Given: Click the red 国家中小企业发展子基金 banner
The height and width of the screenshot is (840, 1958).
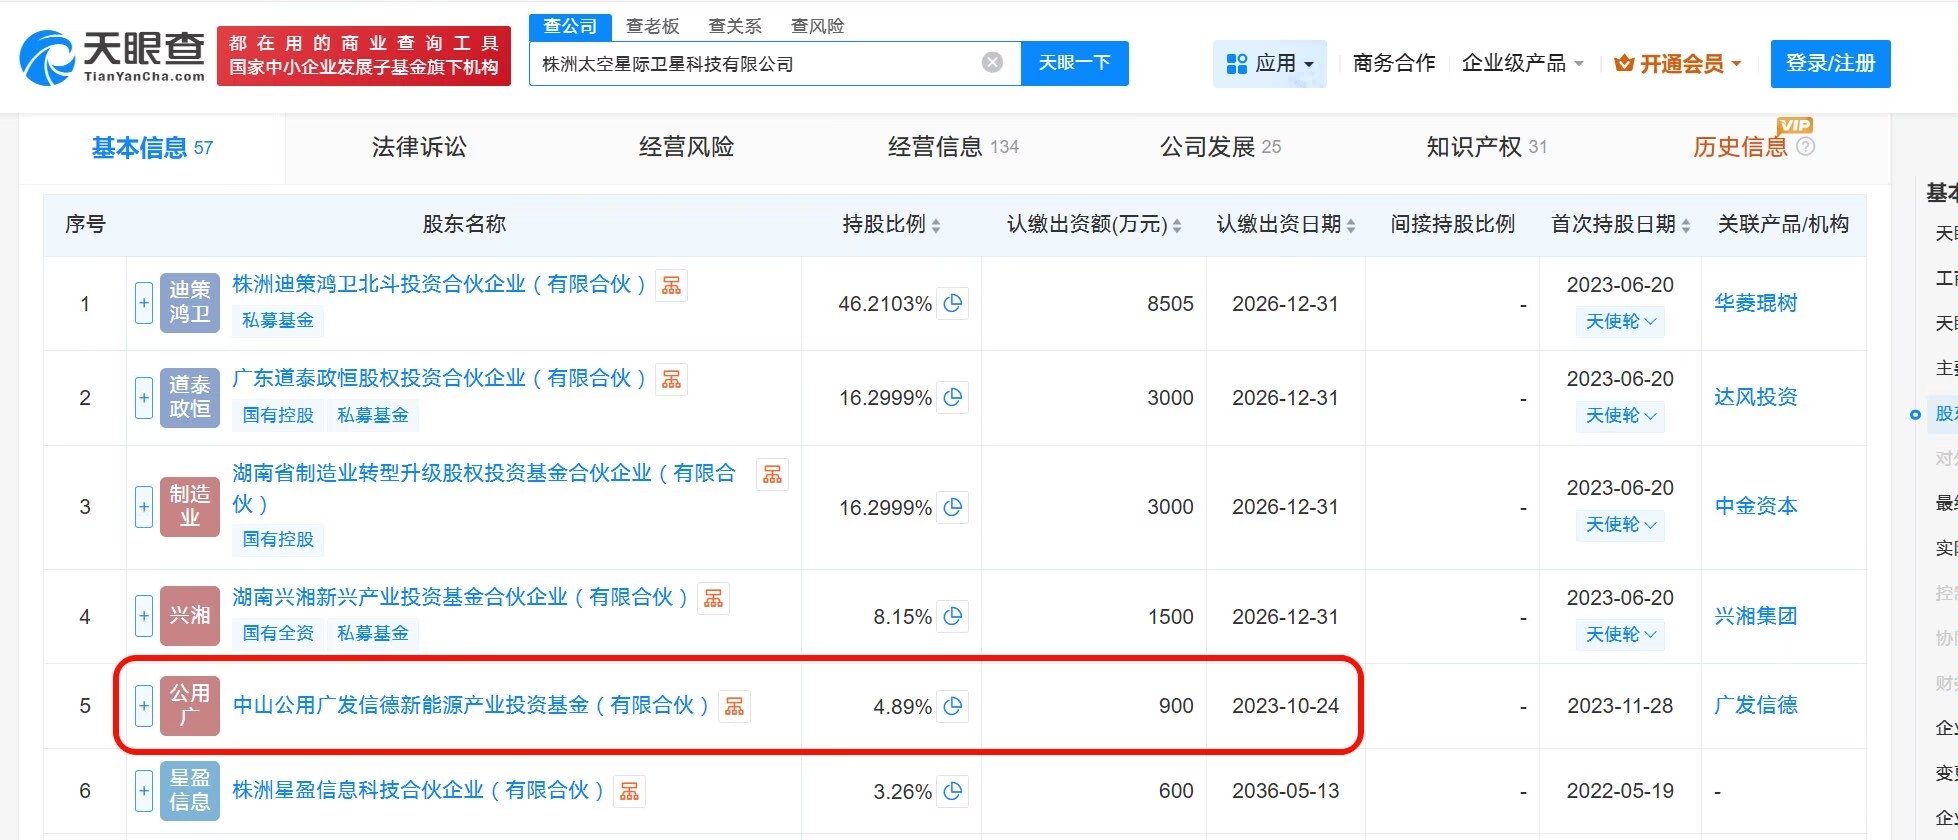Looking at the screenshot, I should (364, 55).
